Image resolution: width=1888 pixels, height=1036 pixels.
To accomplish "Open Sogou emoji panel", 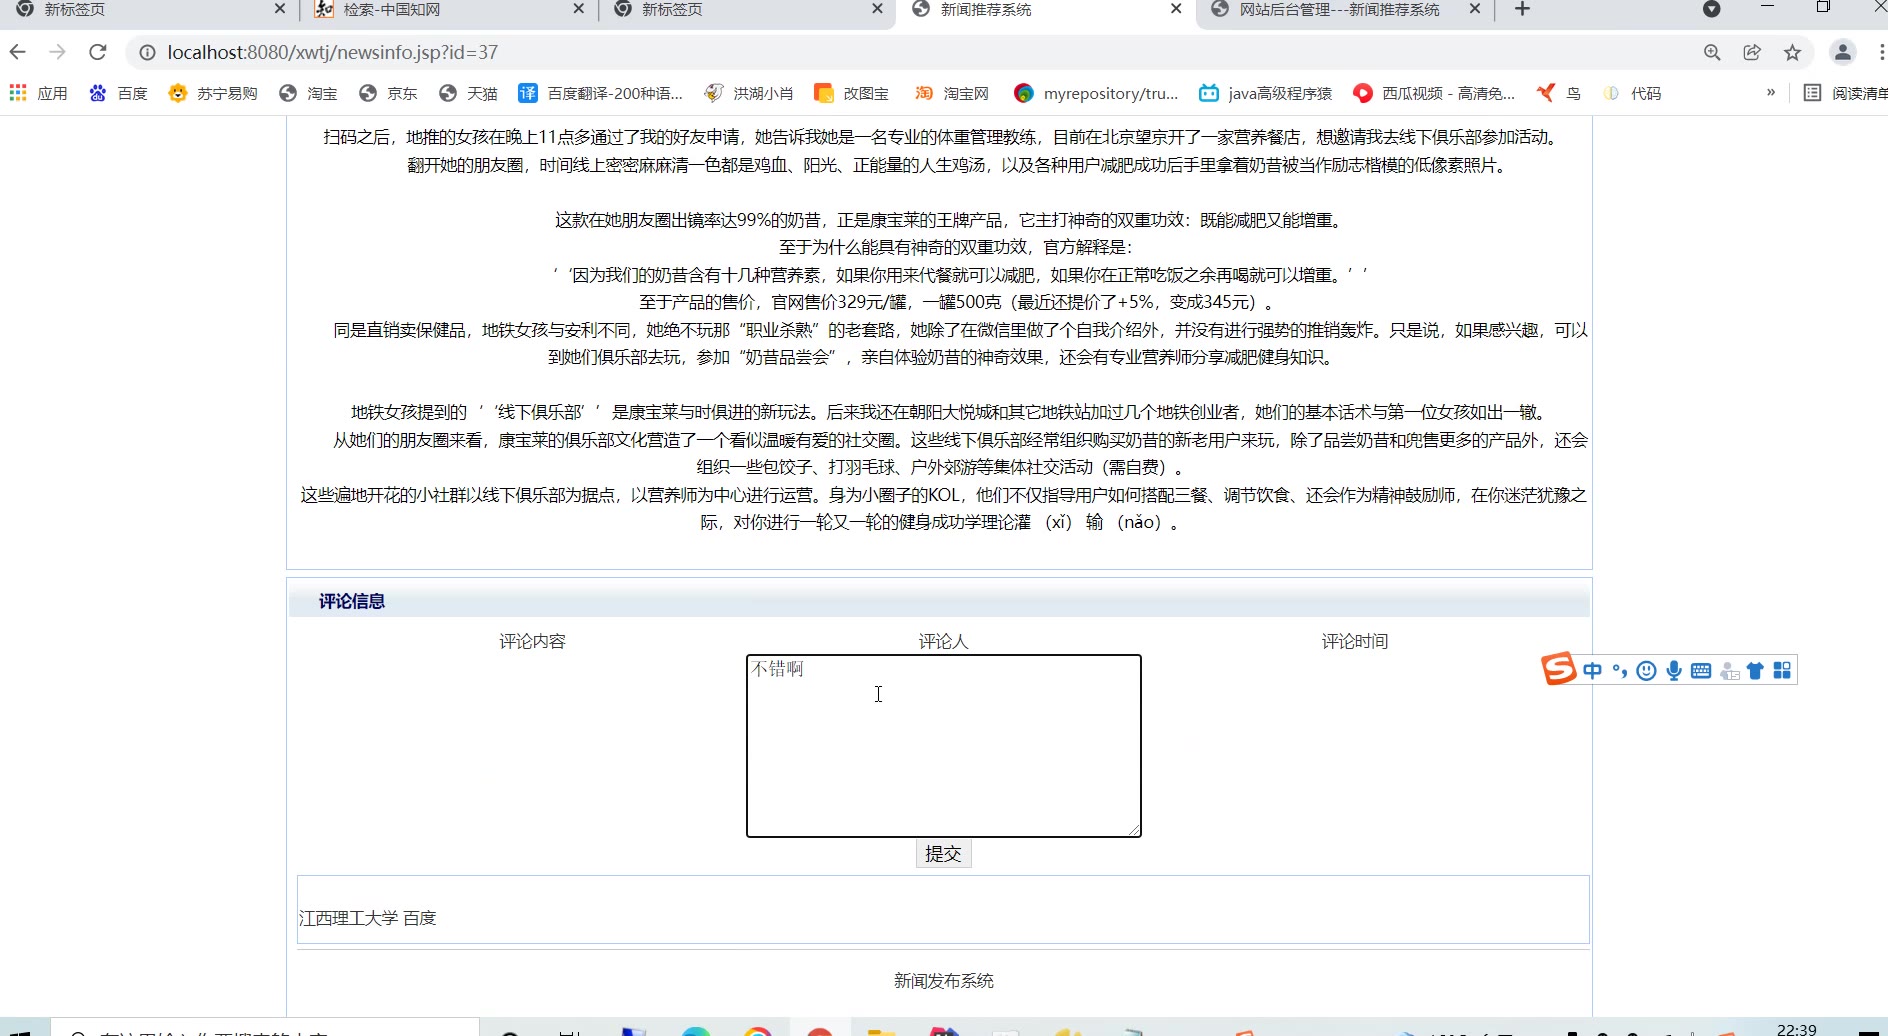I will pos(1646,671).
